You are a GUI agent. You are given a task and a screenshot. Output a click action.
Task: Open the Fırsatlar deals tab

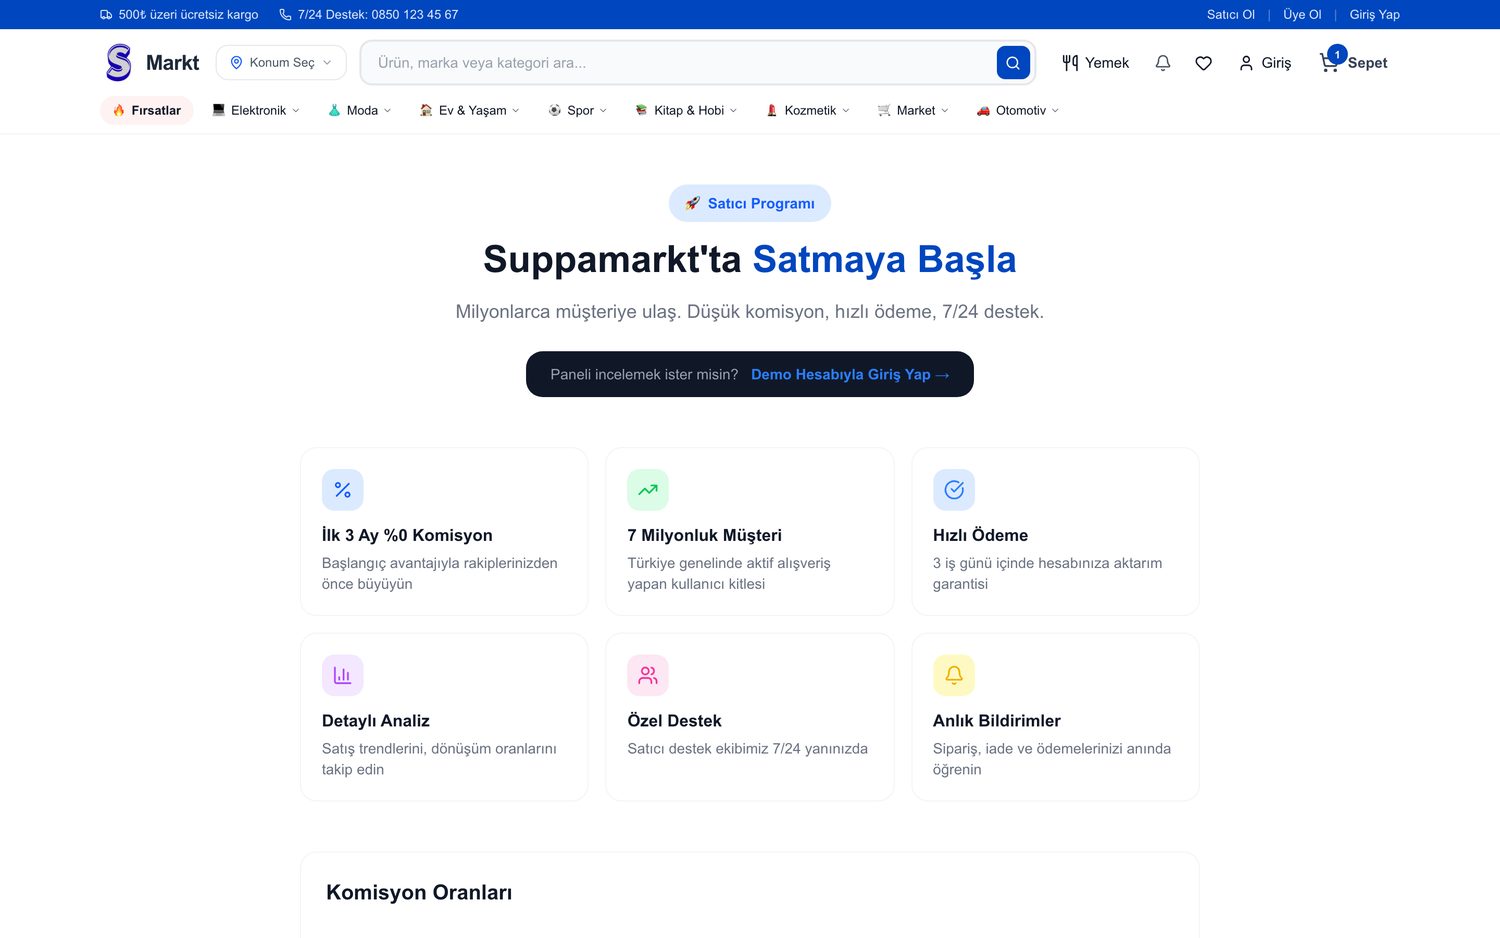click(147, 110)
